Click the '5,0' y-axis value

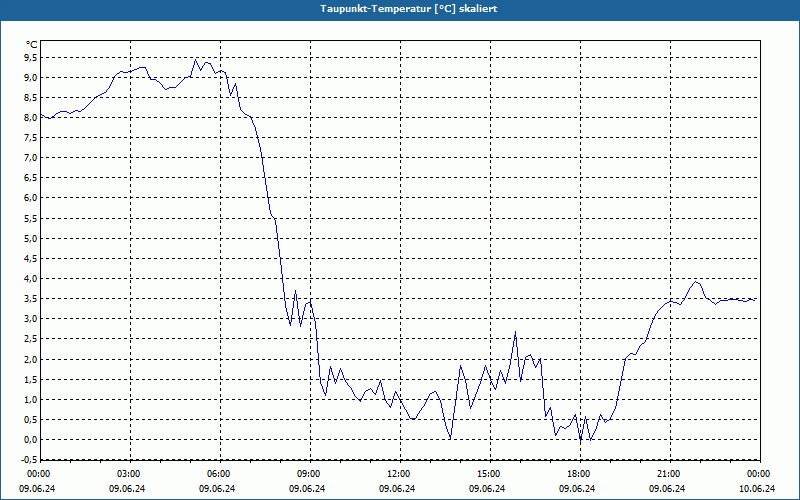pos(31,238)
